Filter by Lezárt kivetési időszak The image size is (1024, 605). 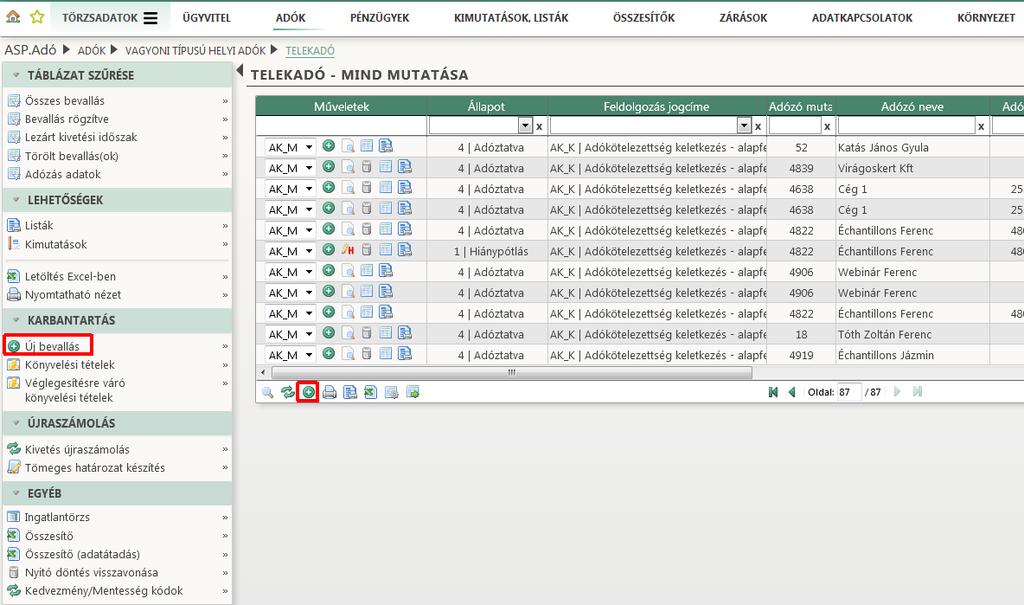pos(81,137)
